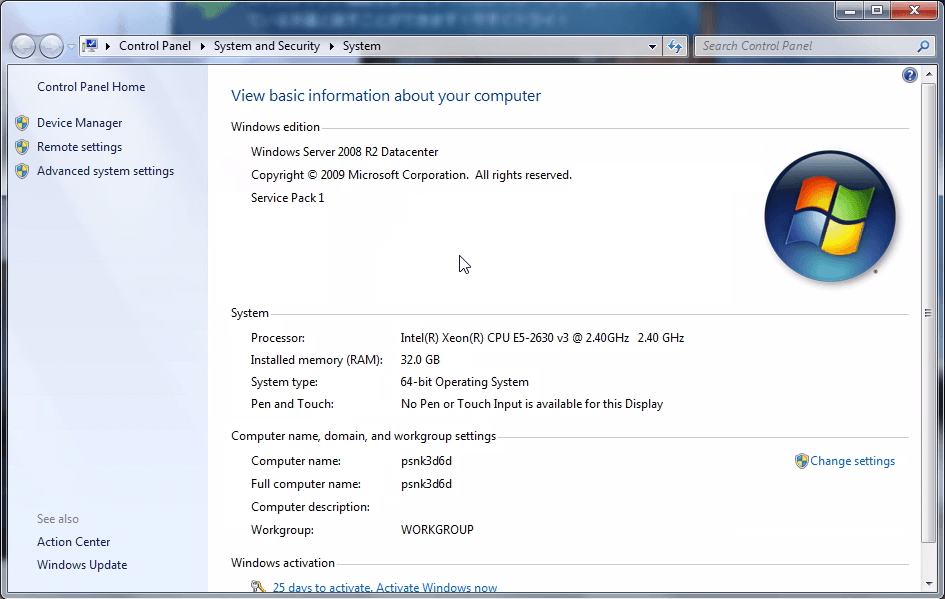The image size is (945, 599).
Task: Open Action Center link
Action: [x=74, y=542]
